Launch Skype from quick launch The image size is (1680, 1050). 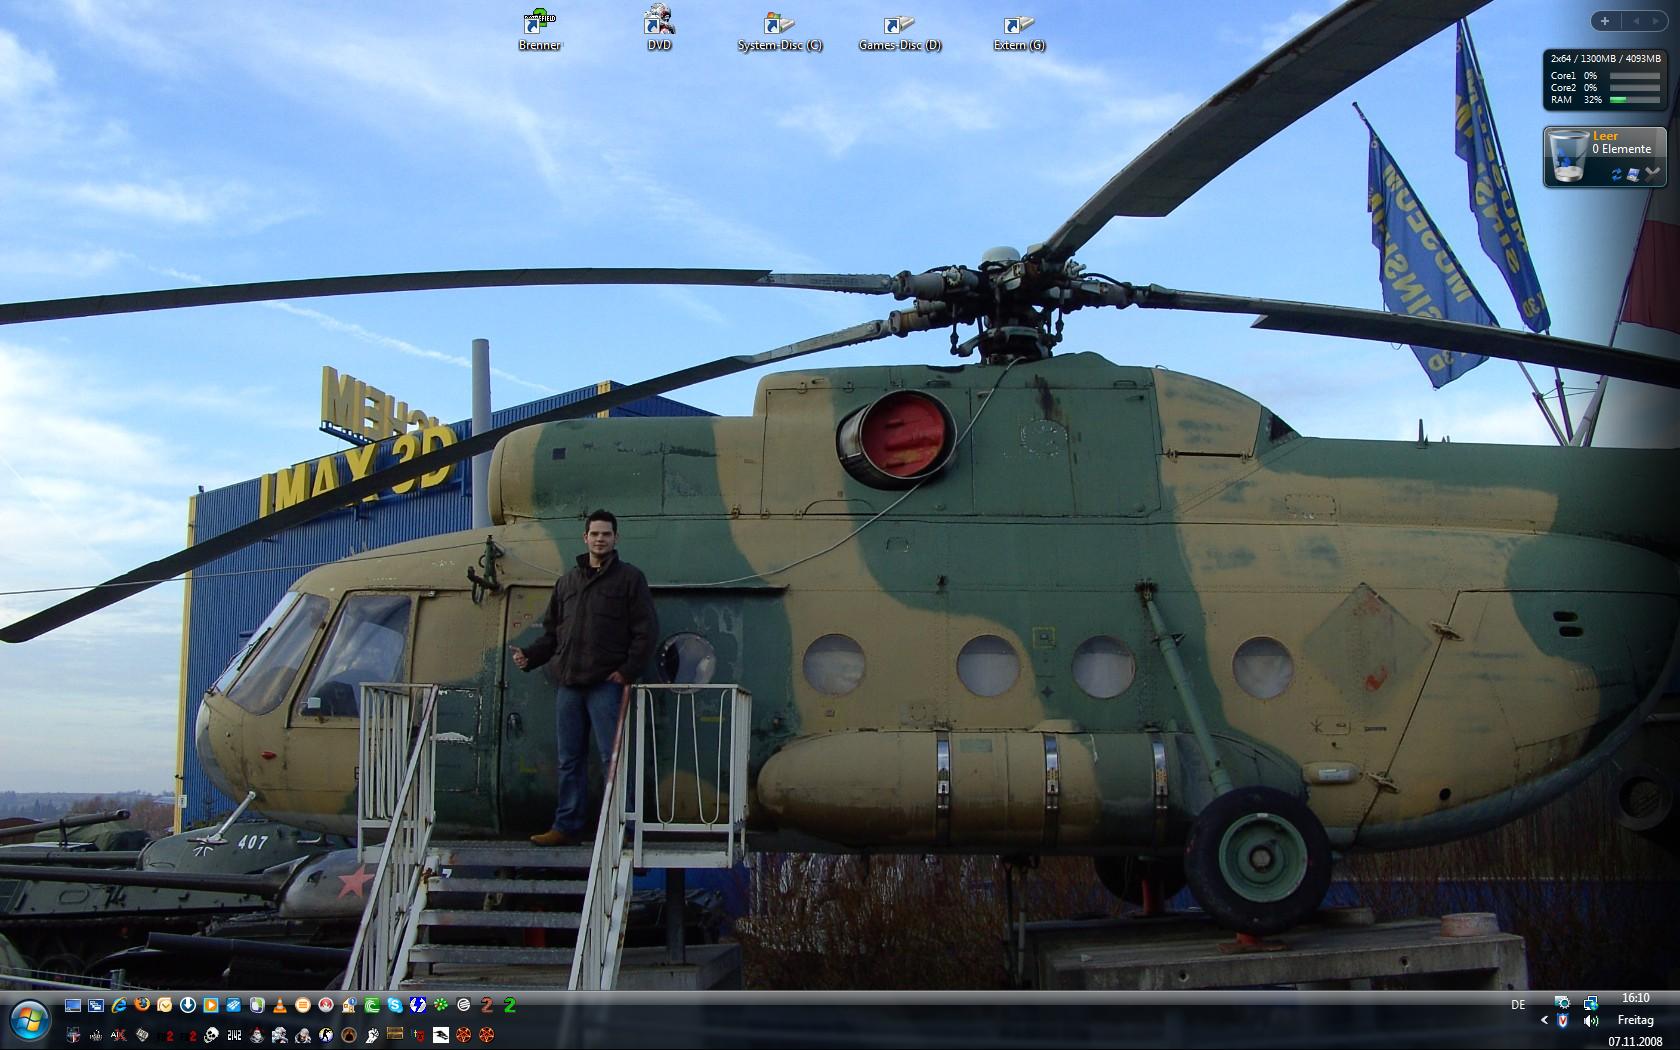tap(395, 1005)
